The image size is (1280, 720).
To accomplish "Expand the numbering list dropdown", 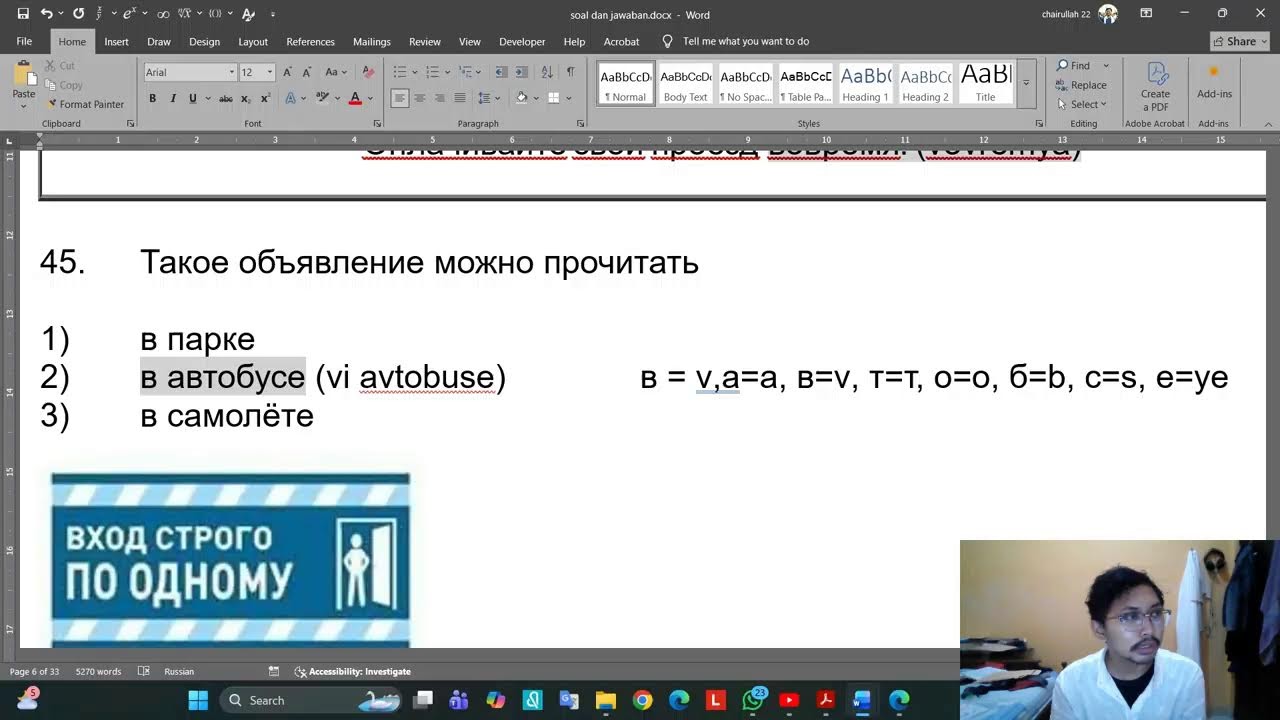I will (x=448, y=72).
